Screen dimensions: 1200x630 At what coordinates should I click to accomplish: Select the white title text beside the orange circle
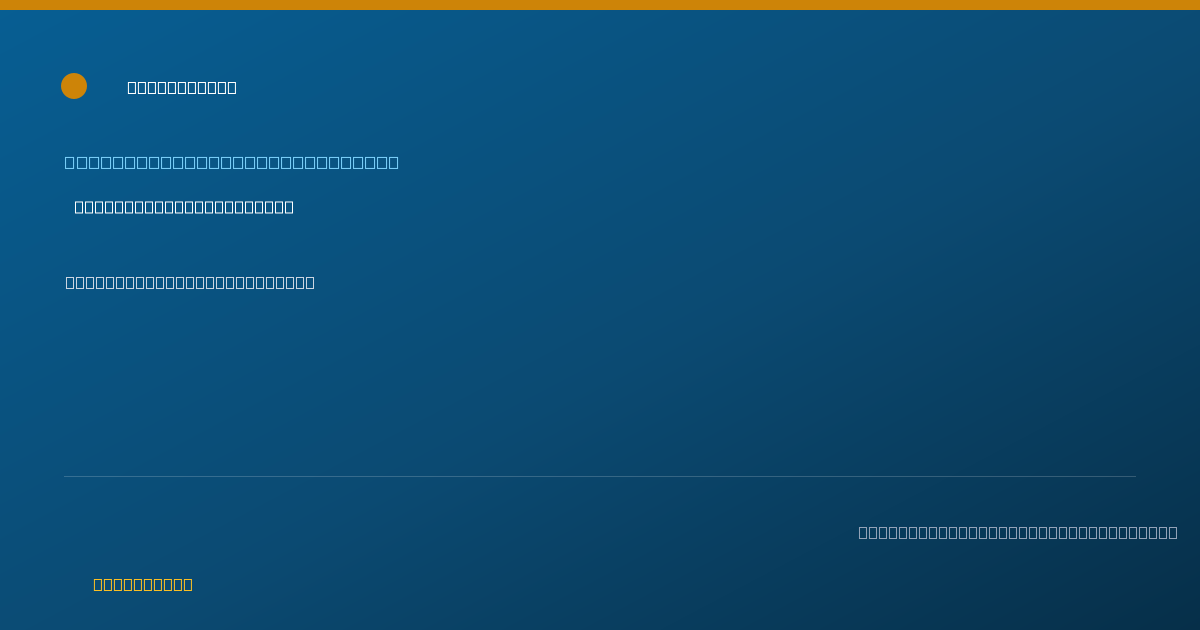point(182,87)
